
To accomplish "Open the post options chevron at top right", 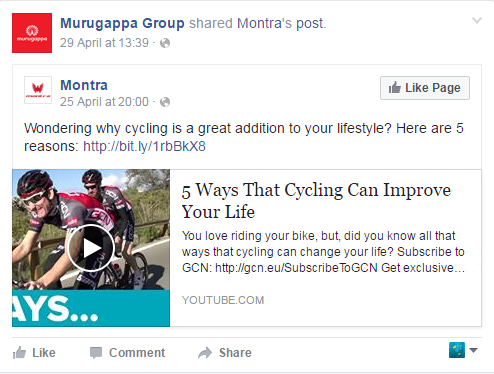I will [477, 21].
